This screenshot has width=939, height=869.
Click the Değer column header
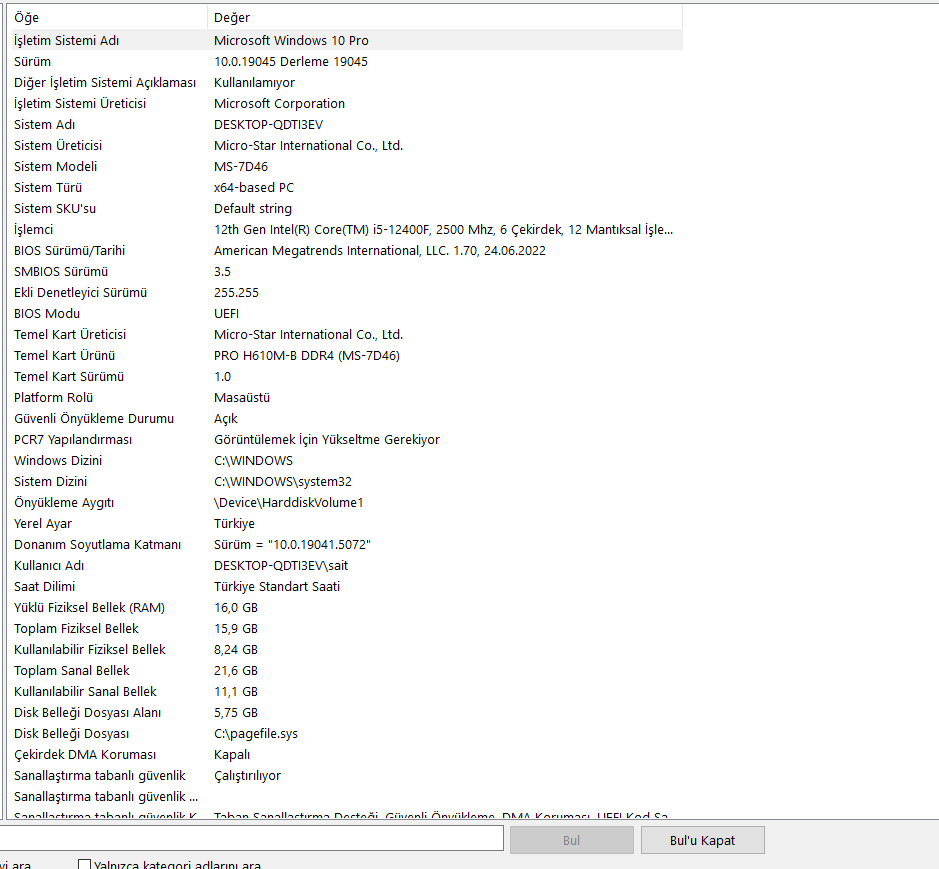pos(445,17)
